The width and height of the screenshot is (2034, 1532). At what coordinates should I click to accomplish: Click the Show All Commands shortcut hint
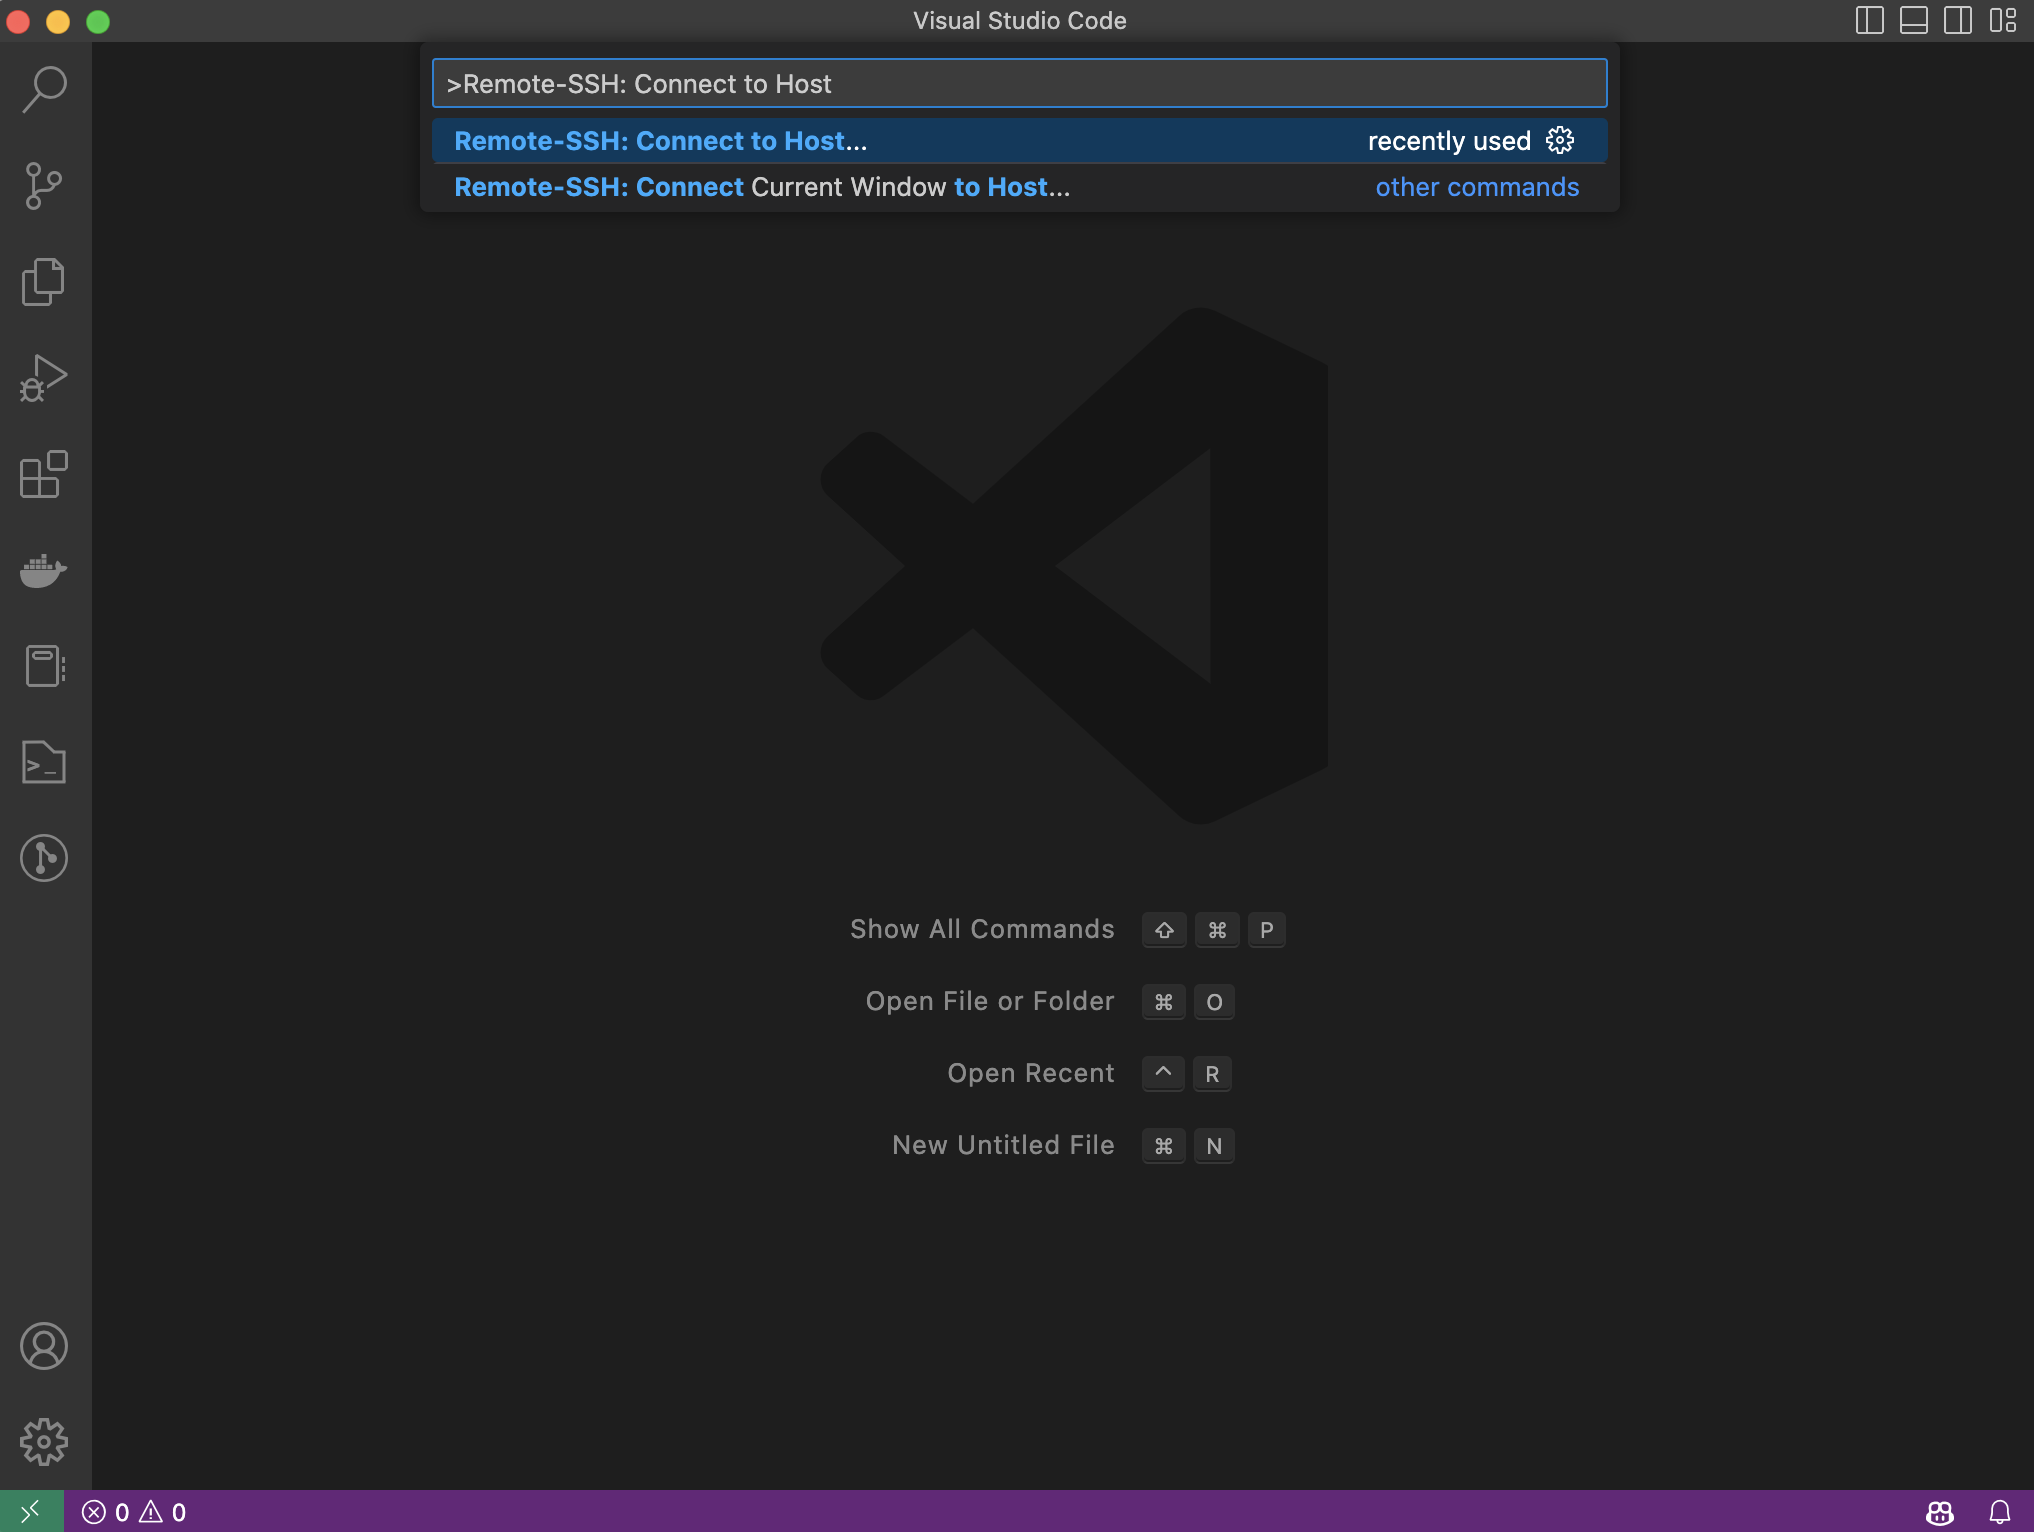1067,929
